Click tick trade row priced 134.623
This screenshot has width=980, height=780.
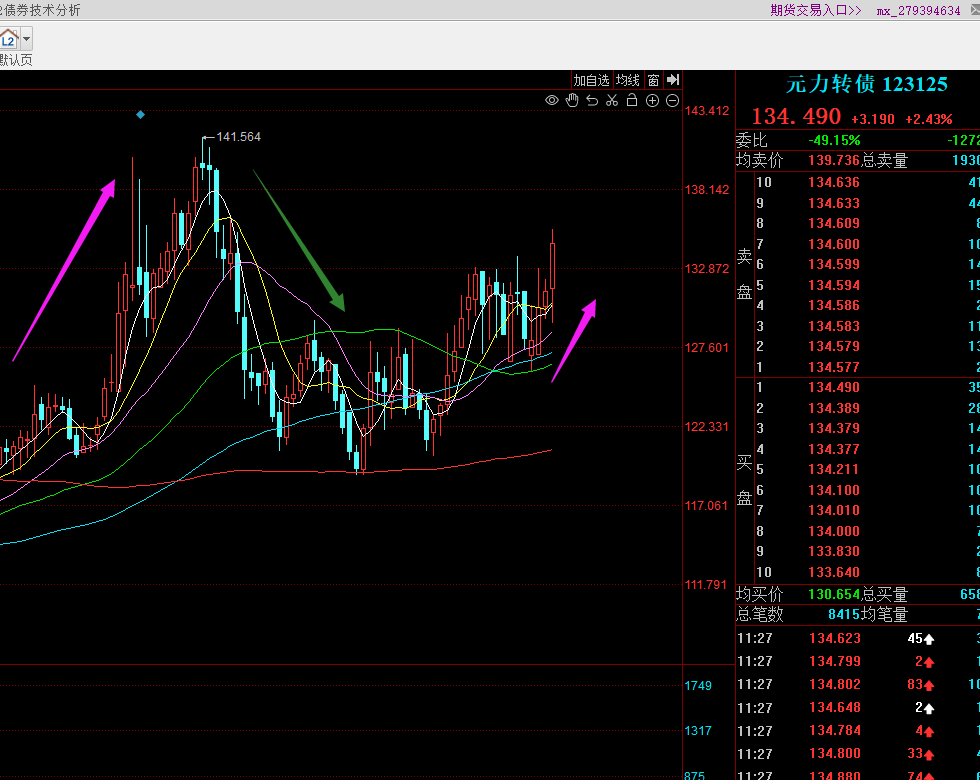pyautogui.click(x=858, y=639)
